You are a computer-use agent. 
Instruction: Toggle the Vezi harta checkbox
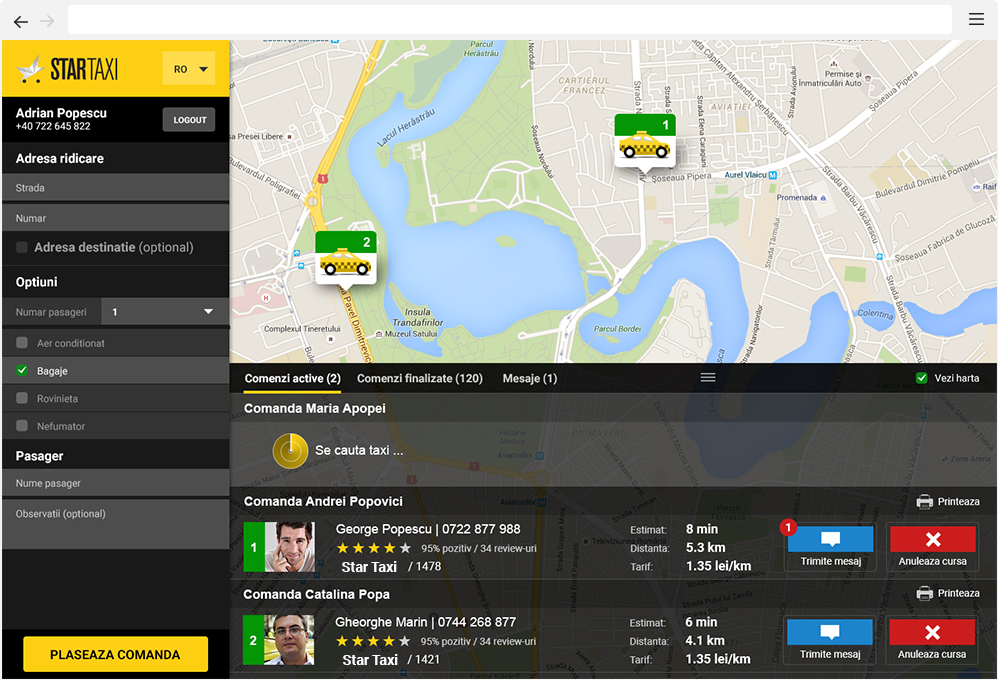click(922, 378)
